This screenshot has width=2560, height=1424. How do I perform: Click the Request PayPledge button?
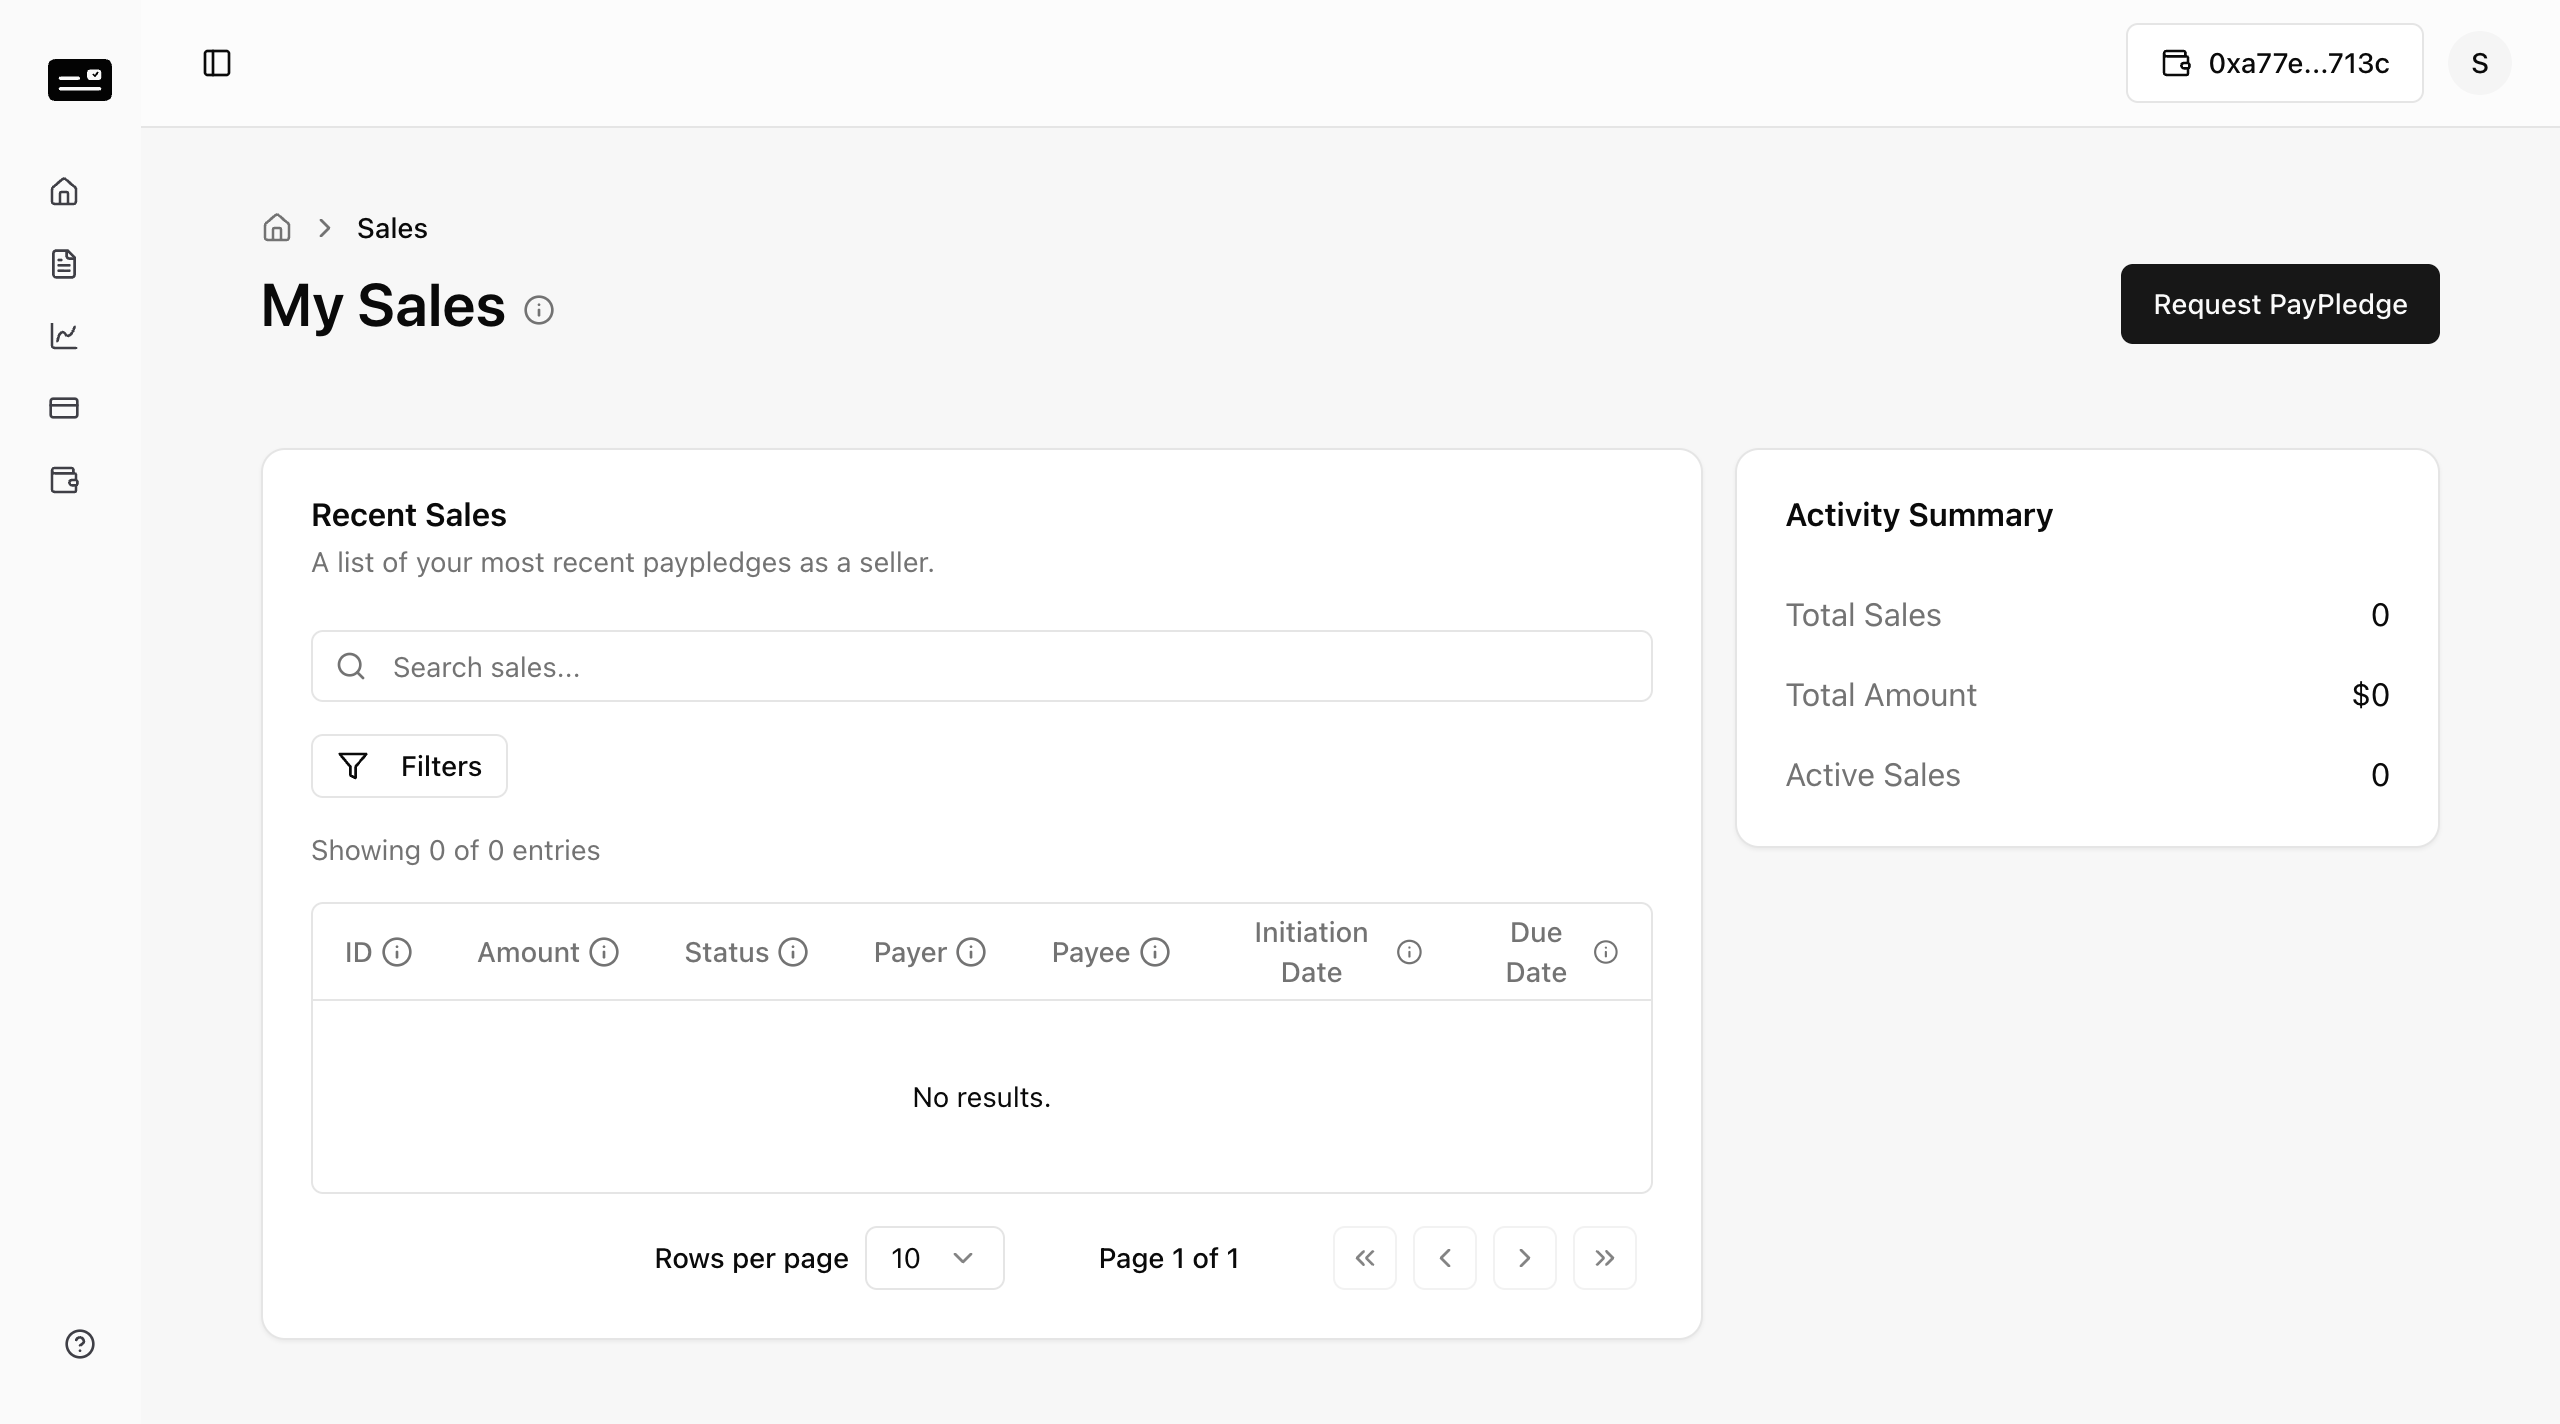(2280, 304)
